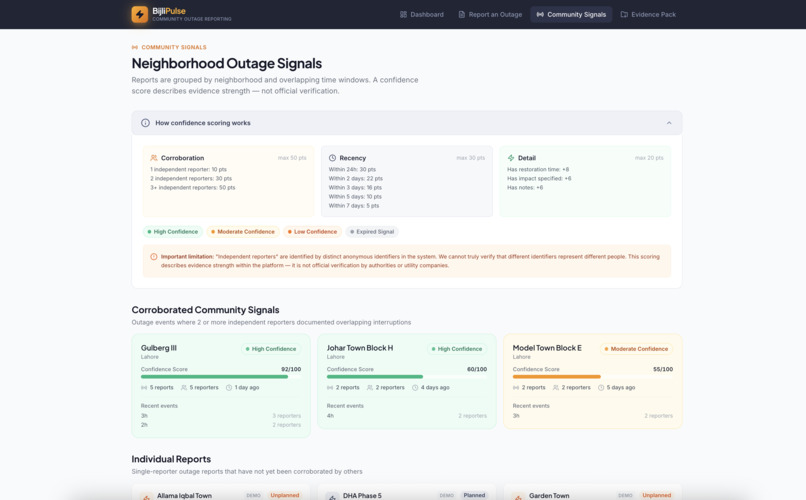The image size is (806, 500).
Task: Click the Neighborhood Outage Signals heading
Action: [227, 63]
